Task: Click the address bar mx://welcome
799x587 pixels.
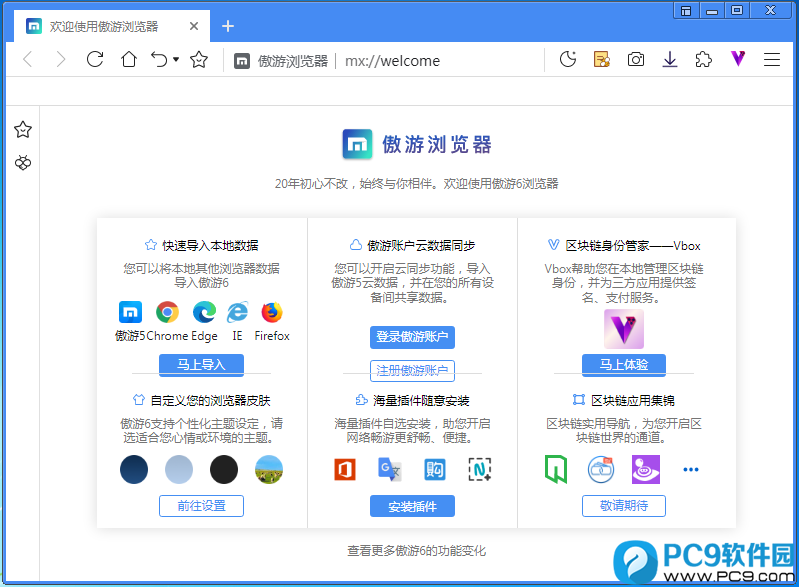Action: point(392,61)
